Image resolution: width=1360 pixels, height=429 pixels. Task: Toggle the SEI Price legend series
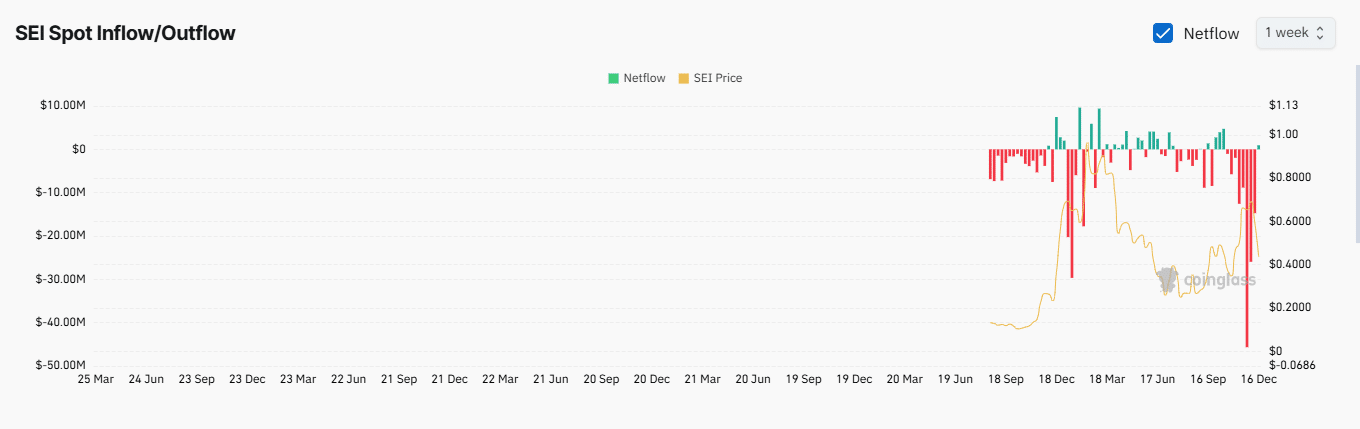click(x=710, y=78)
